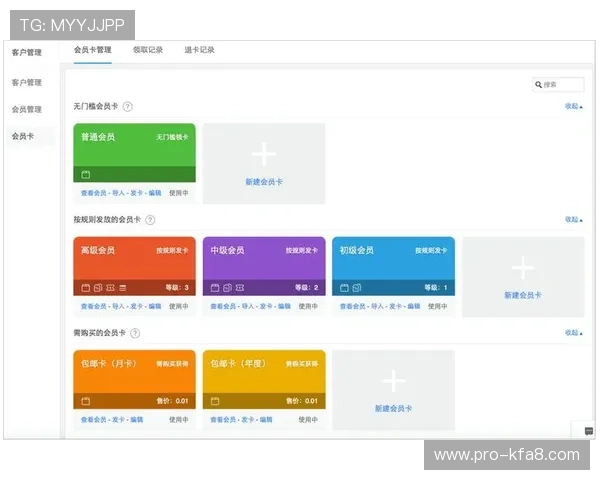Viewport: 600px width, 480px height.
Task: Click plus icon in 按规则发放 section
Action: (x=523, y=268)
